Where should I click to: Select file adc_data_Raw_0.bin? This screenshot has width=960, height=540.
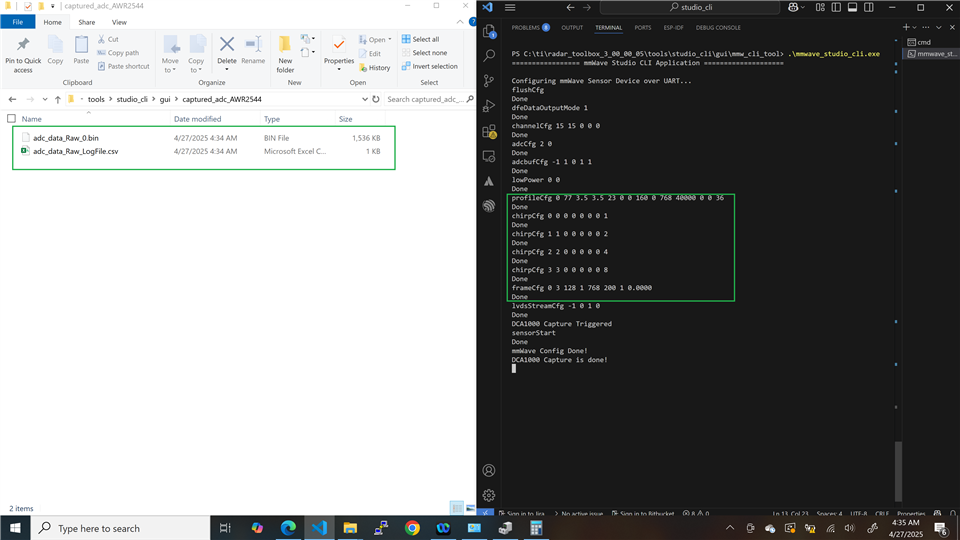coord(66,138)
